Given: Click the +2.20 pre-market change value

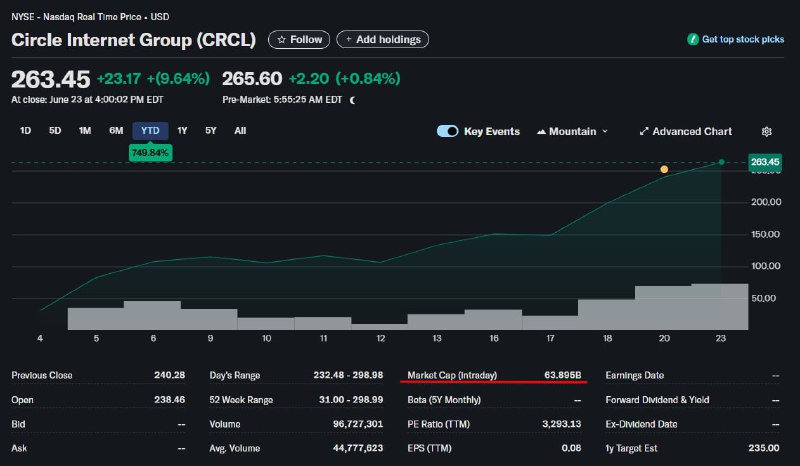Looking at the screenshot, I should pos(309,79).
